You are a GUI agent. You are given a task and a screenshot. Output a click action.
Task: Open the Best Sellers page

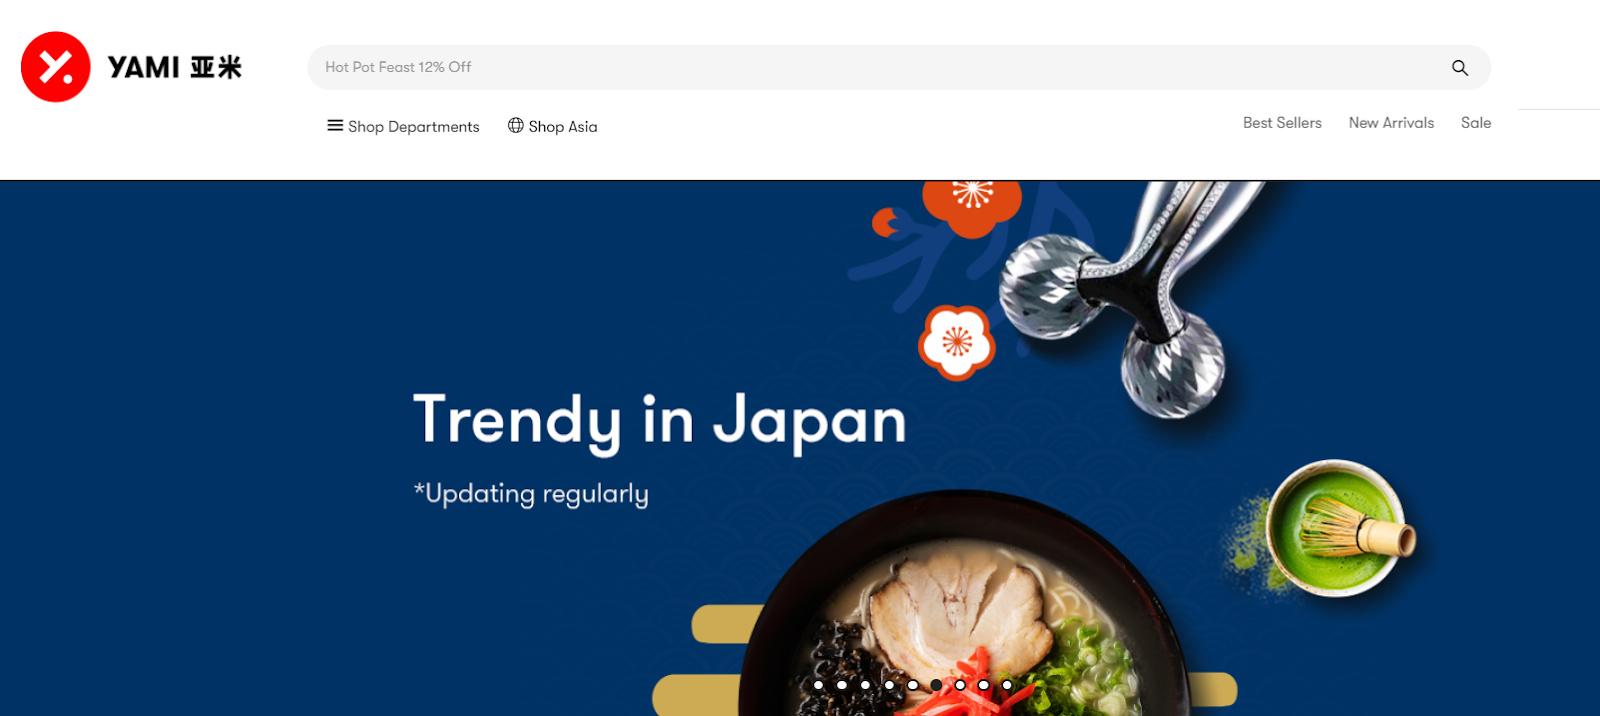pos(1282,123)
